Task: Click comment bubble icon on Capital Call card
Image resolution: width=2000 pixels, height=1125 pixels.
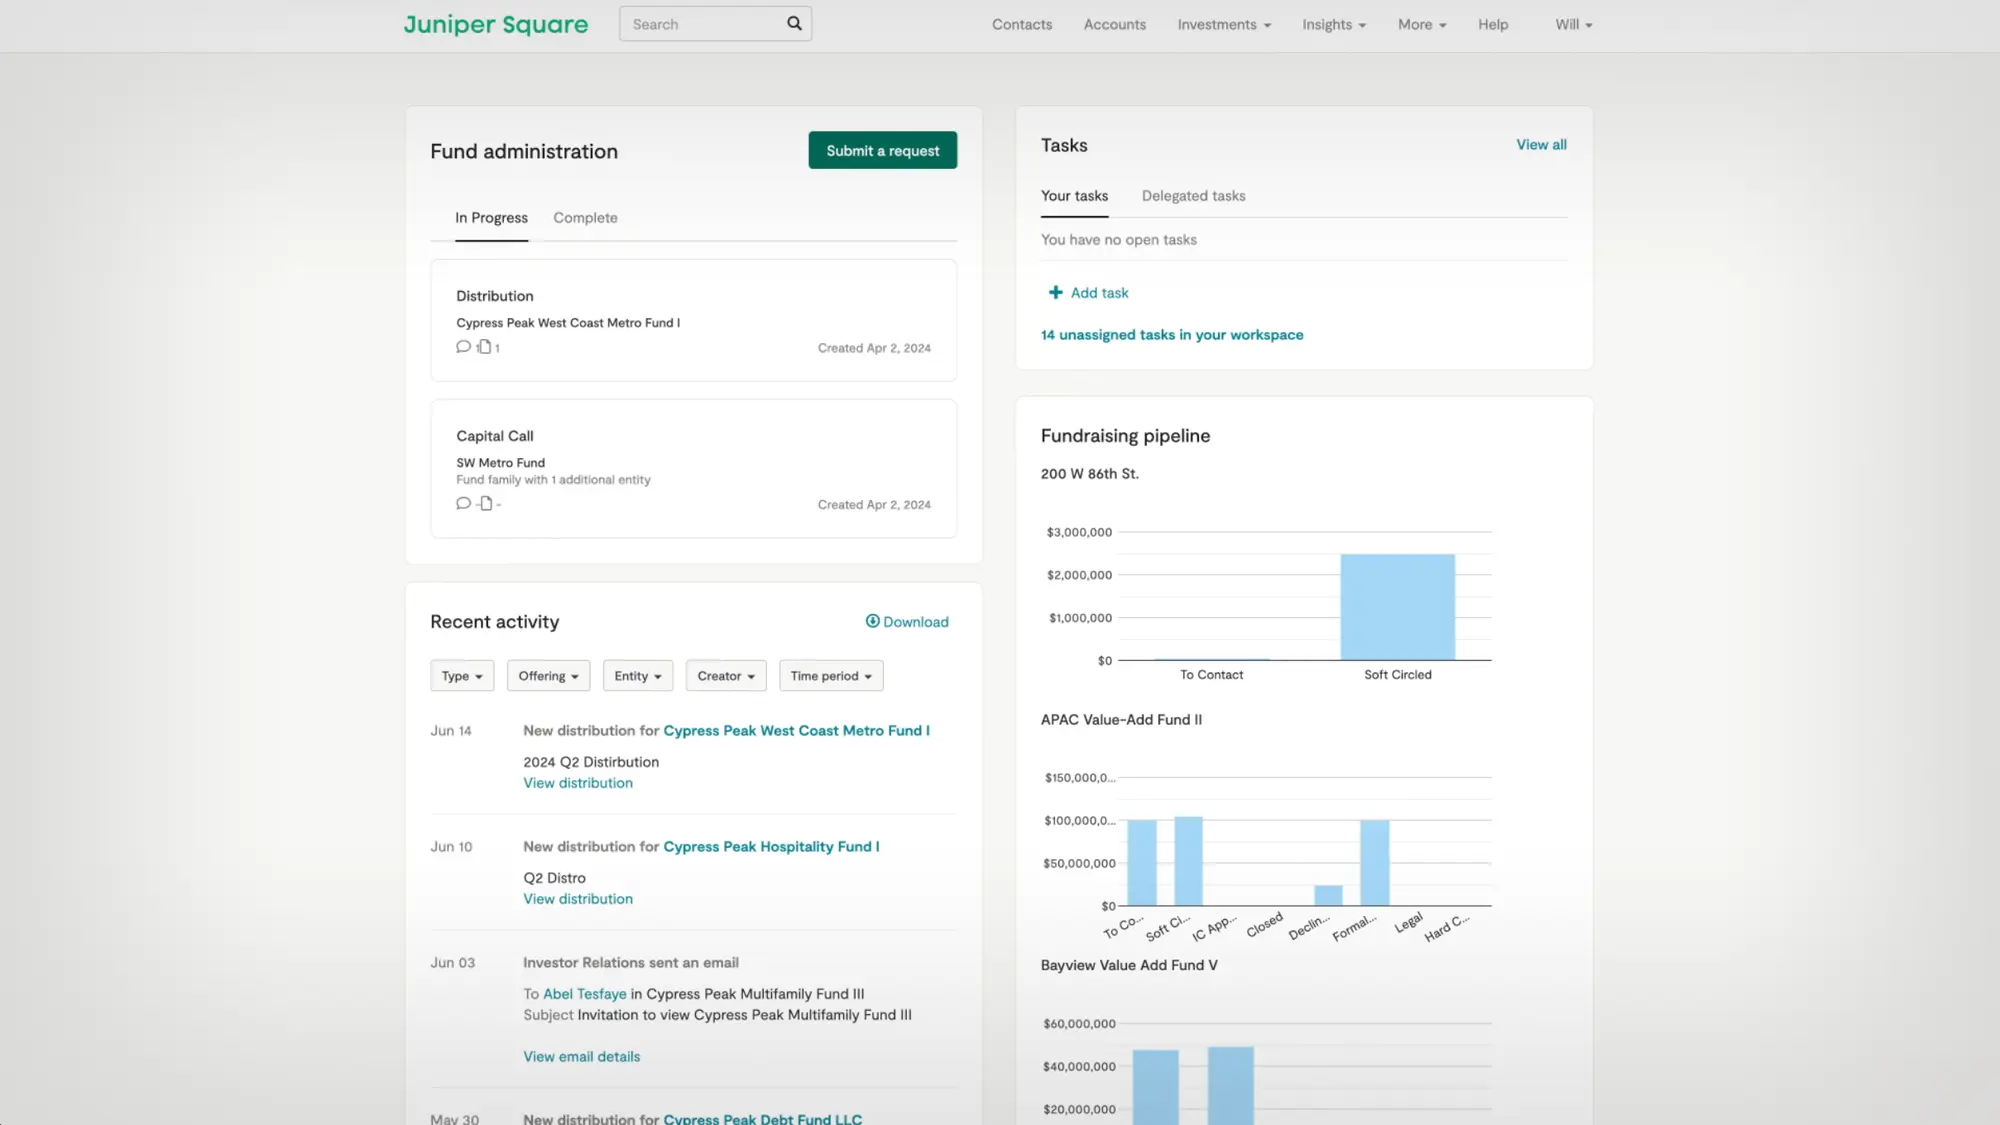Action: (x=463, y=503)
